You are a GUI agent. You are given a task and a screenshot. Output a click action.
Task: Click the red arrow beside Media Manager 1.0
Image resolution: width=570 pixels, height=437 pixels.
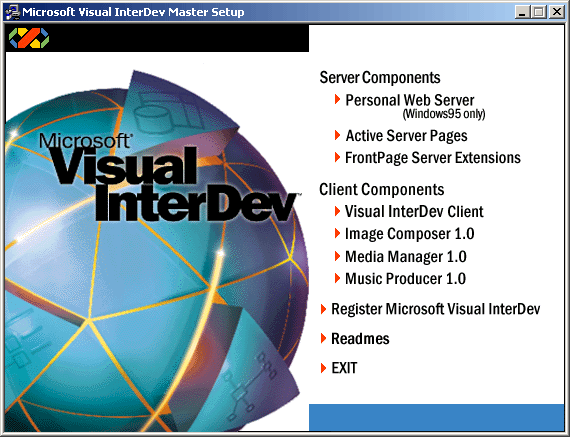click(337, 256)
